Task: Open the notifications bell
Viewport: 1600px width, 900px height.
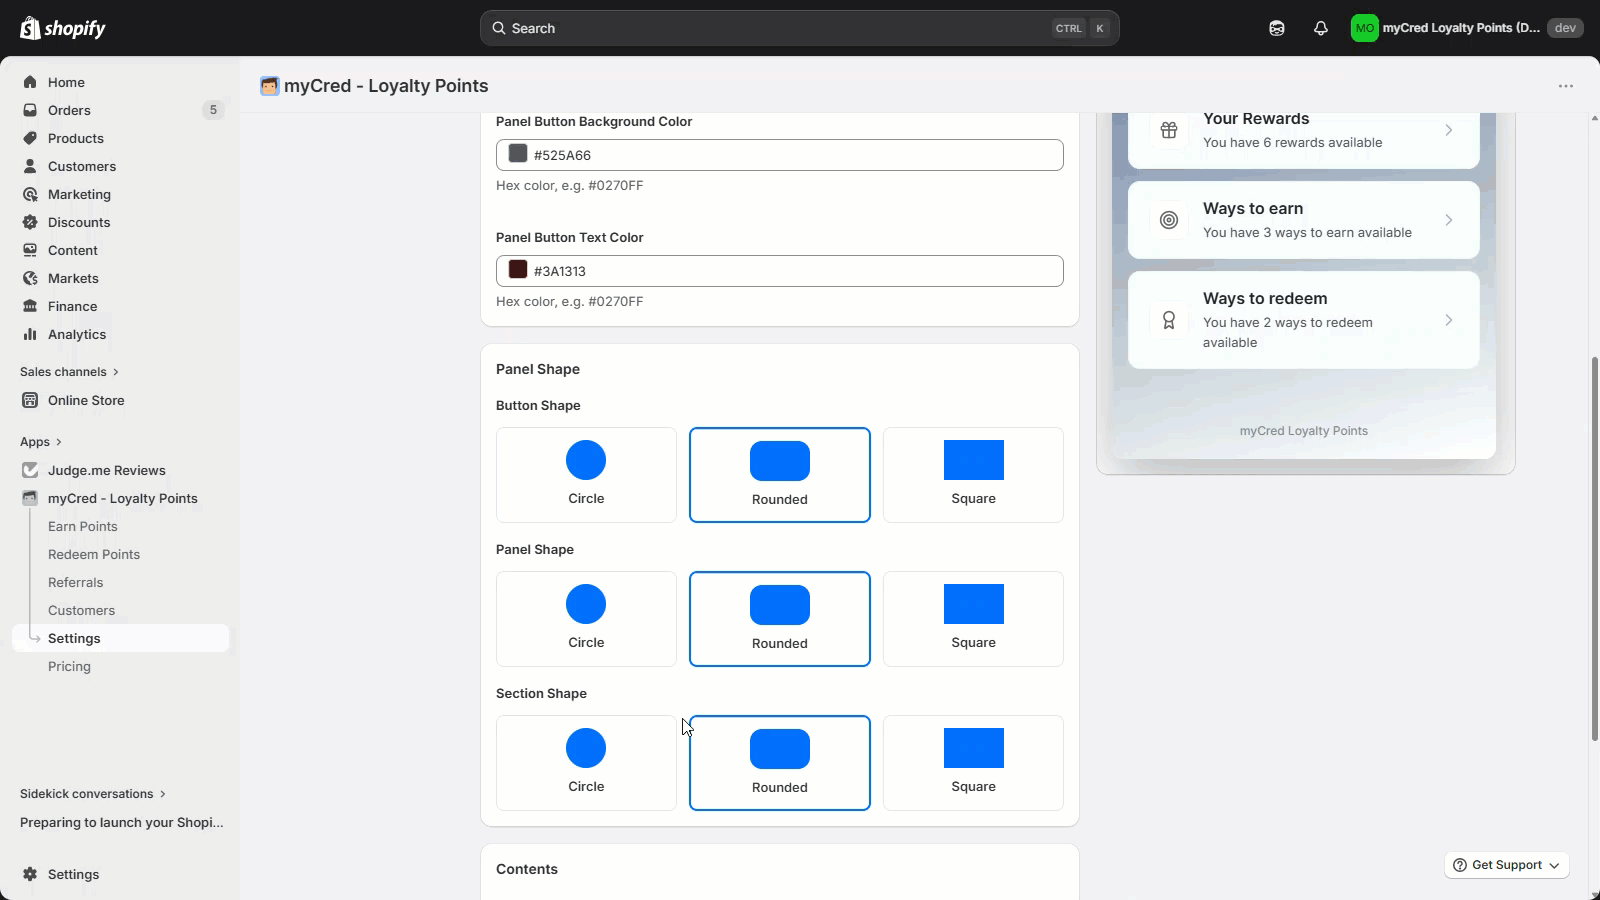Action: 1320,28
